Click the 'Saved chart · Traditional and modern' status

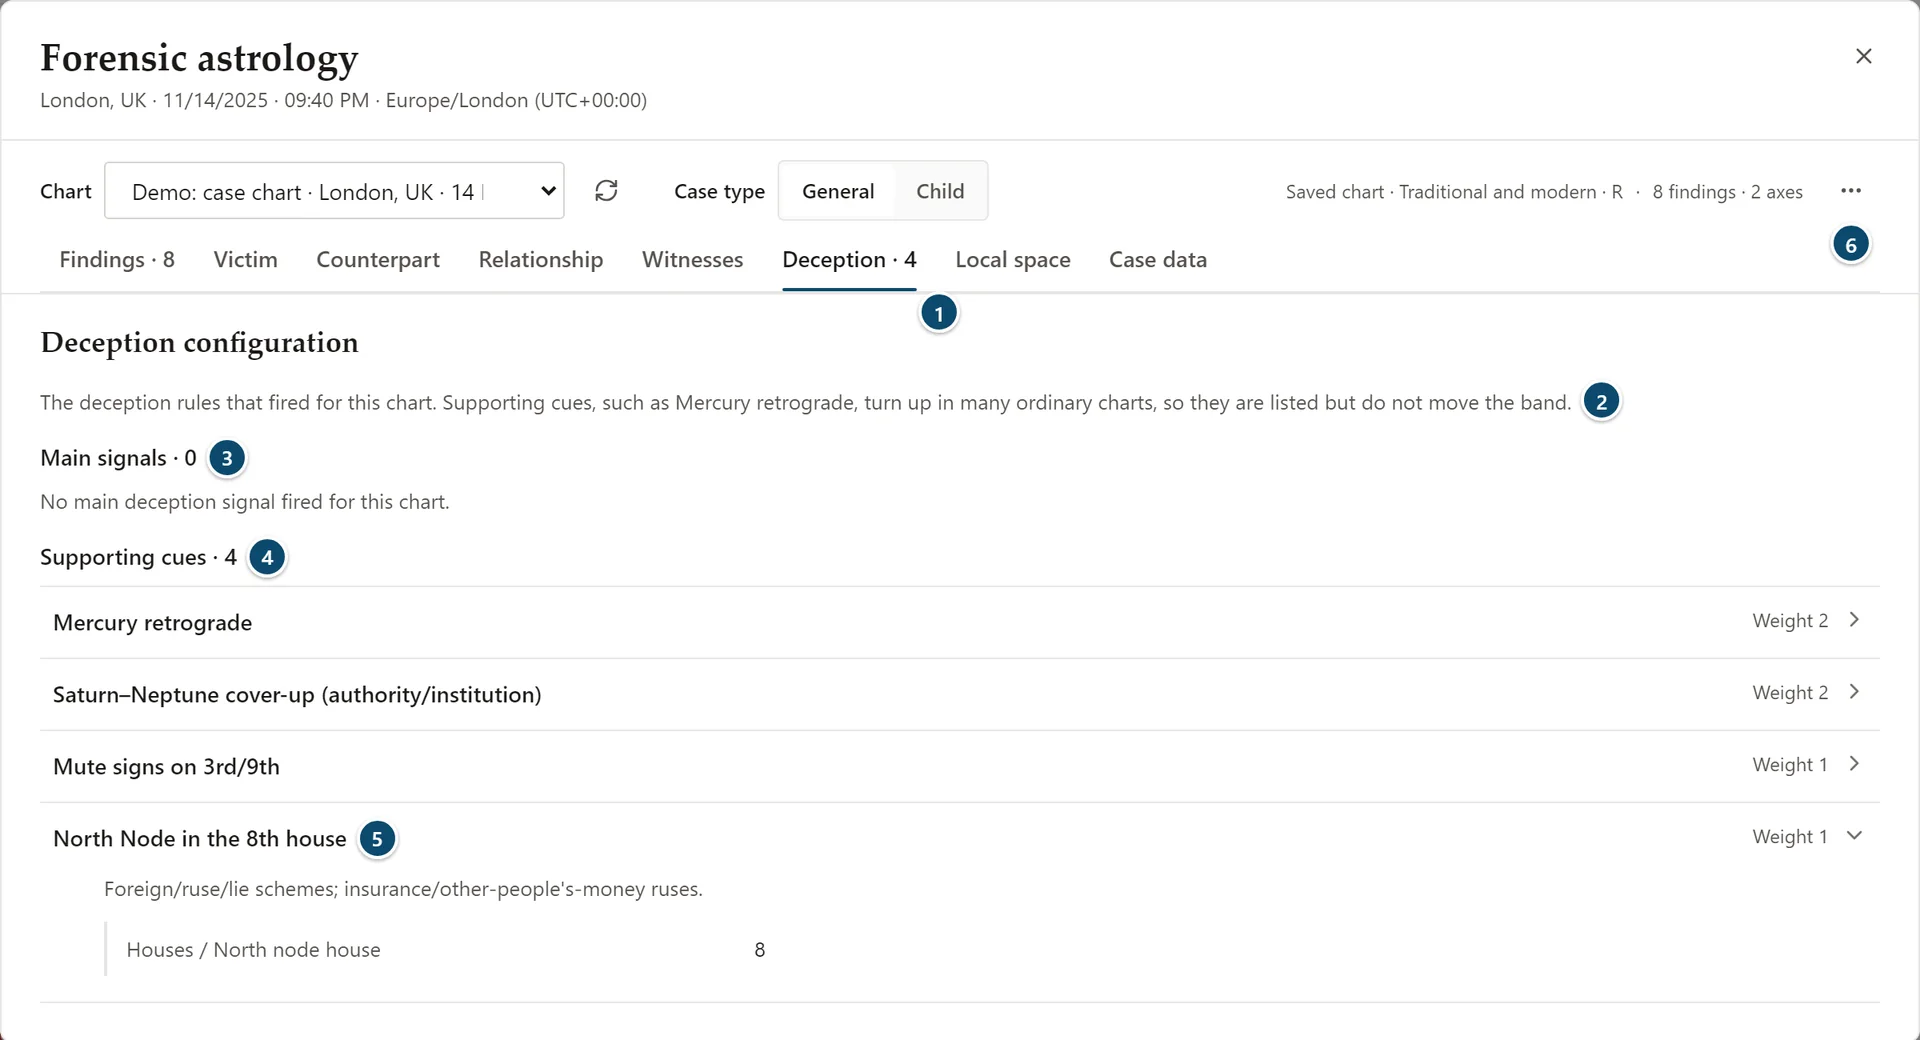pos(1454,192)
